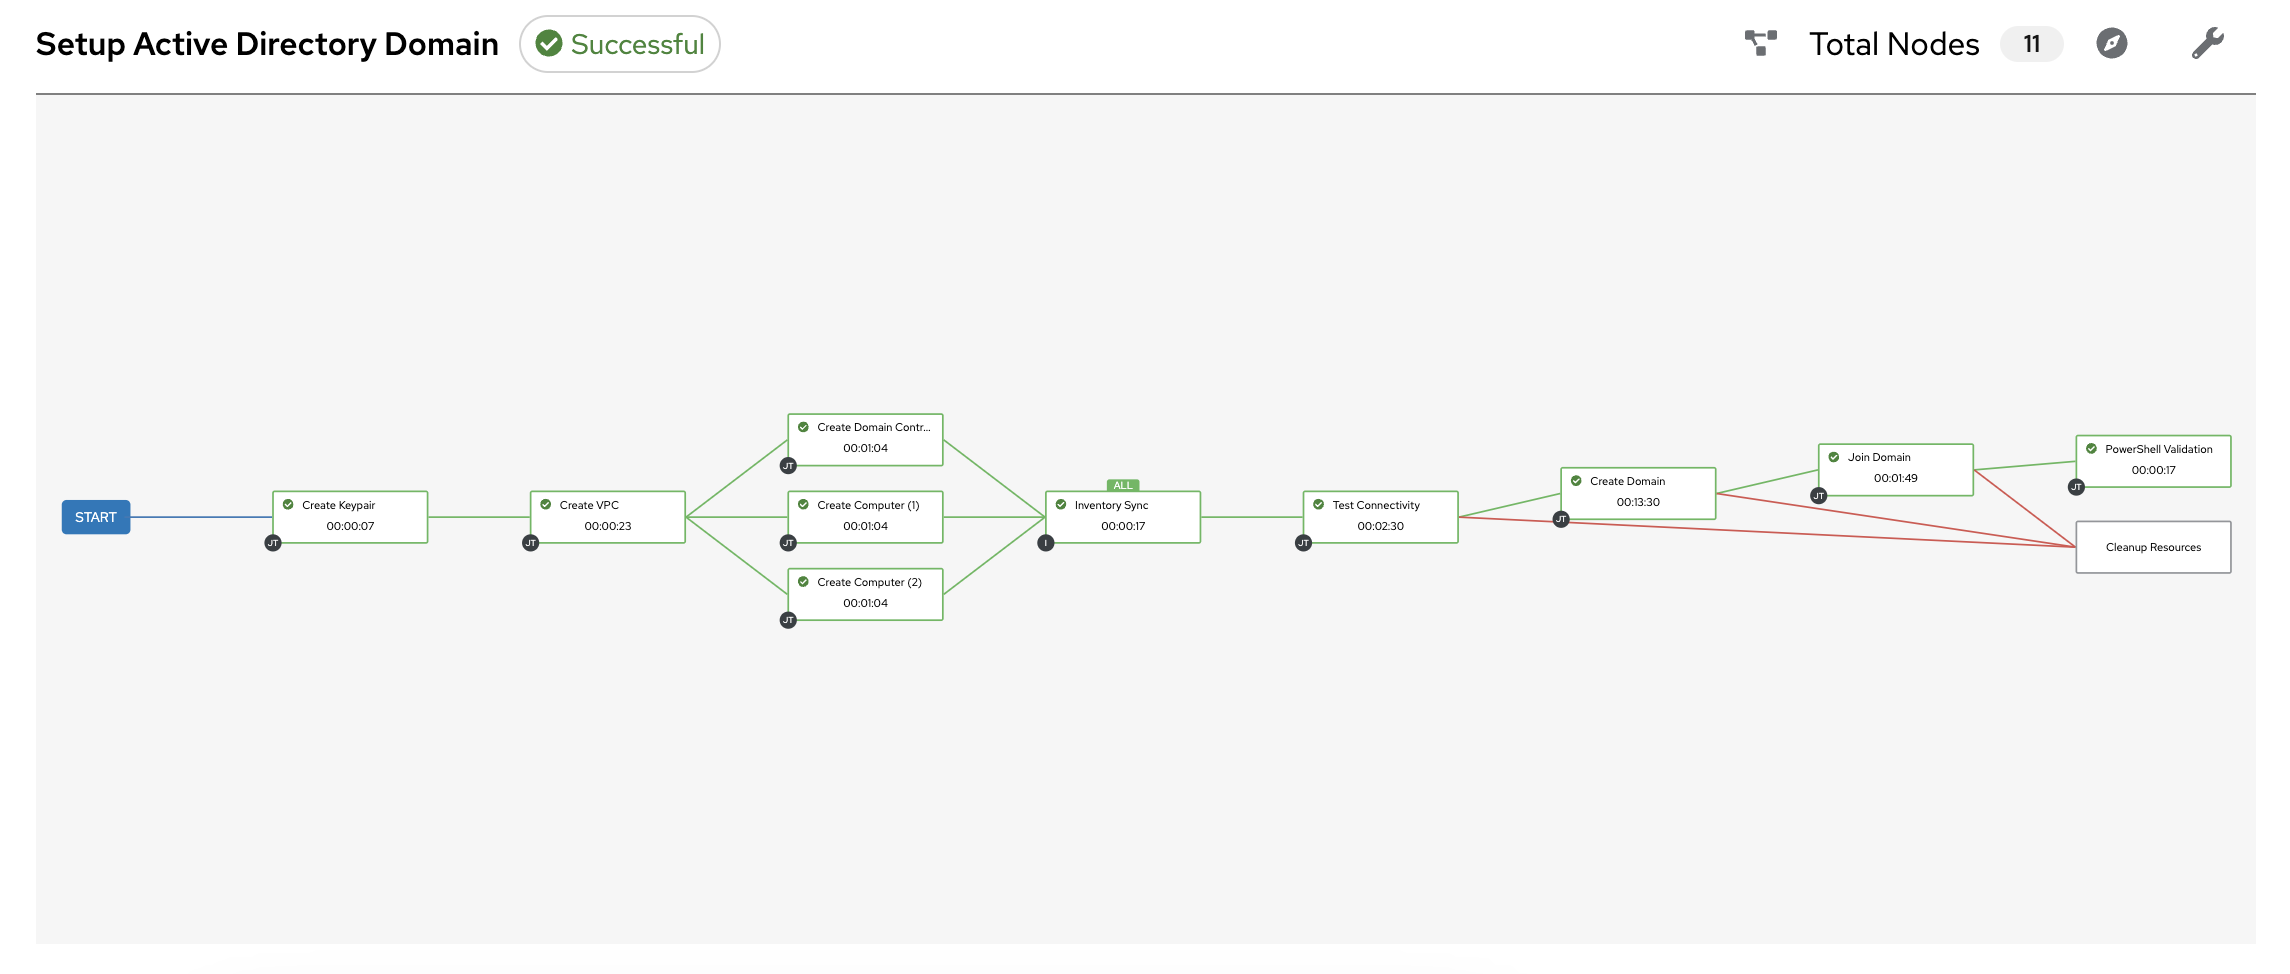The width and height of the screenshot is (2290, 974).
Task: Click the JT badge on Create Computer (2)
Action: (789, 619)
